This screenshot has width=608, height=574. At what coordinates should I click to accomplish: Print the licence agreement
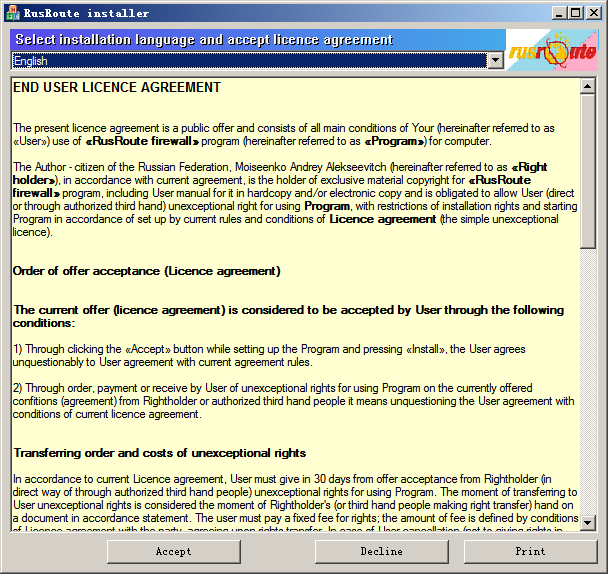pyautogui.click(x=530, y=551)
